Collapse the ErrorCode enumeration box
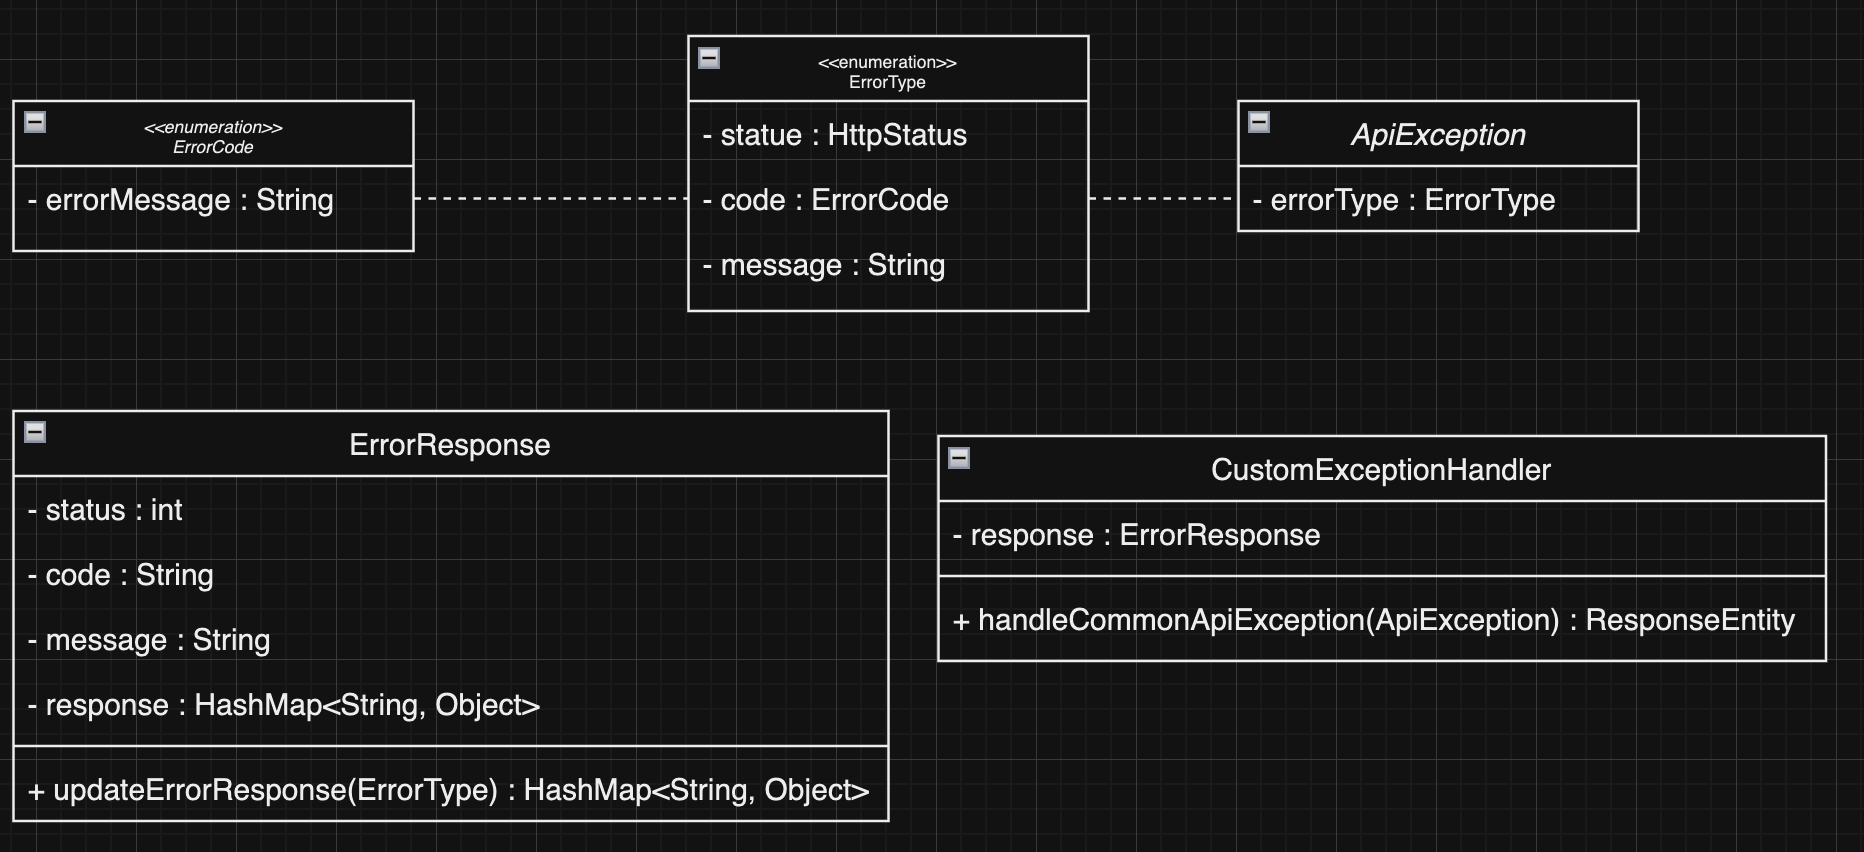Screen dimensions: 1864x852 pyautogui.click(x=35, y=122)
